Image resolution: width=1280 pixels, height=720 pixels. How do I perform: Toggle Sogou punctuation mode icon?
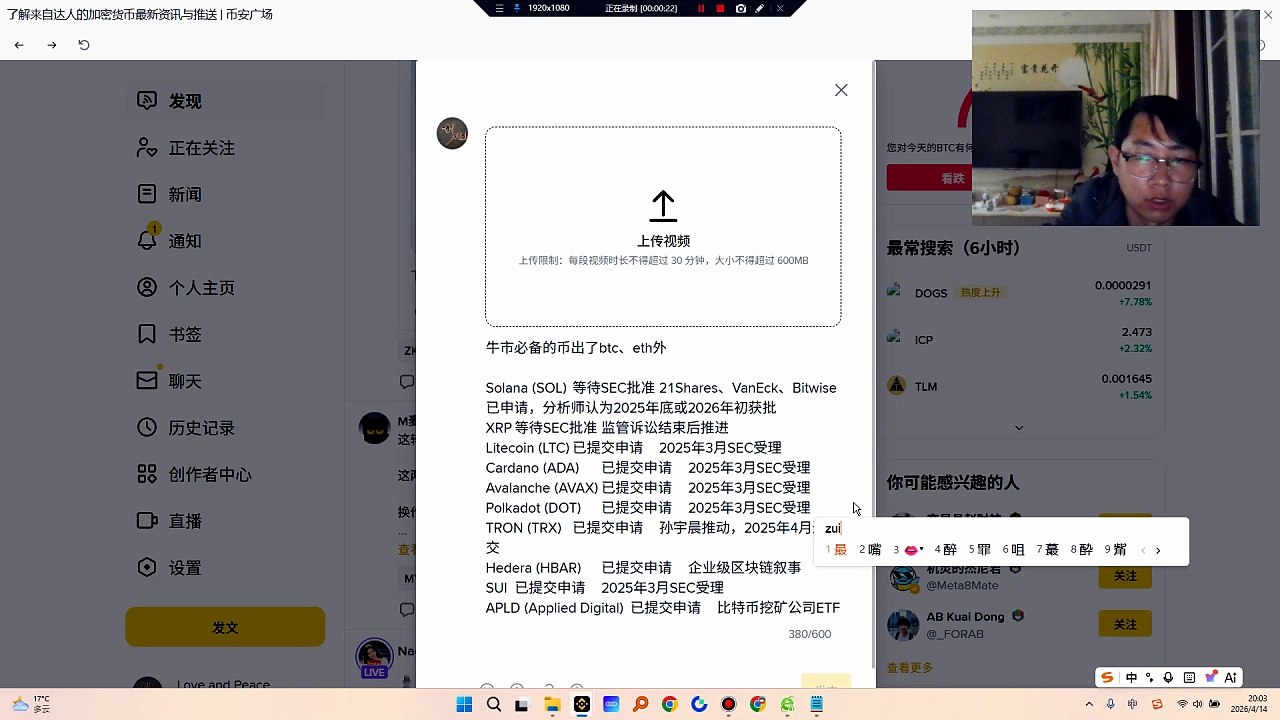pyautogui.click(x=1149, y=677)
